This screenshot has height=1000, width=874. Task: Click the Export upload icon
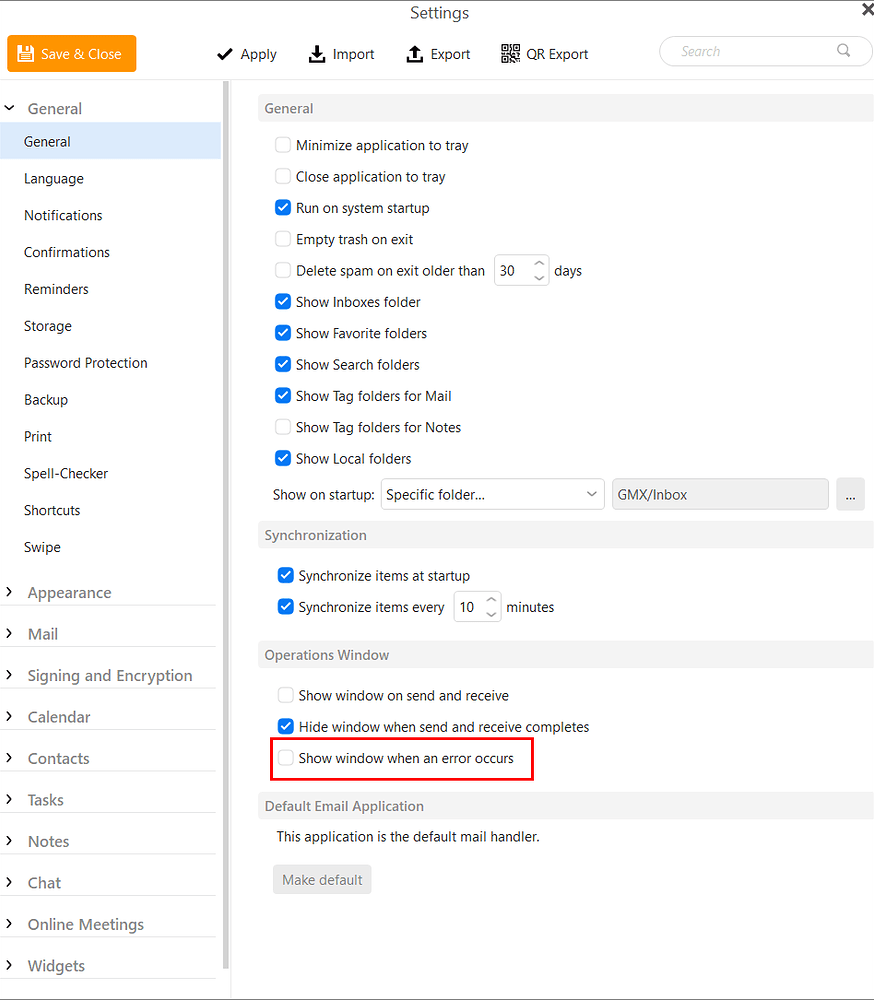pos(412,54)
